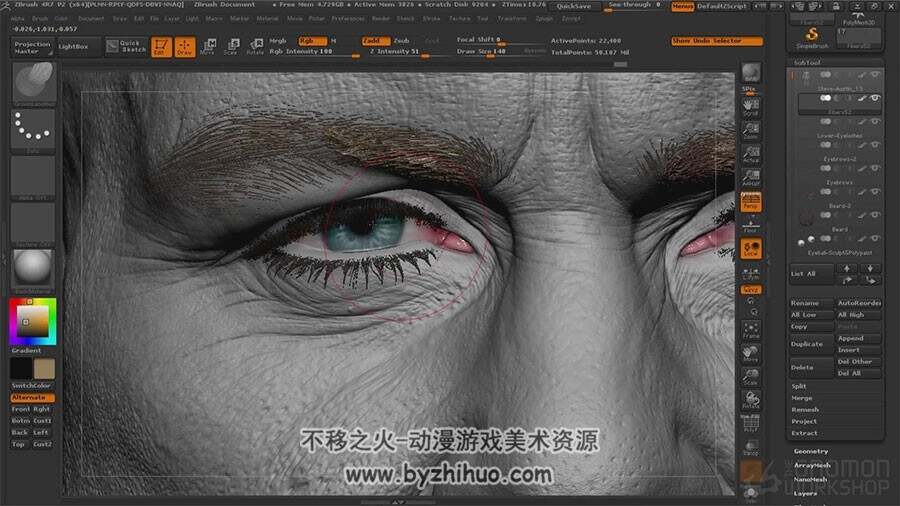Click the Duplicate subtool button
The height and width of the screenshot is (506, 900).
811,344
